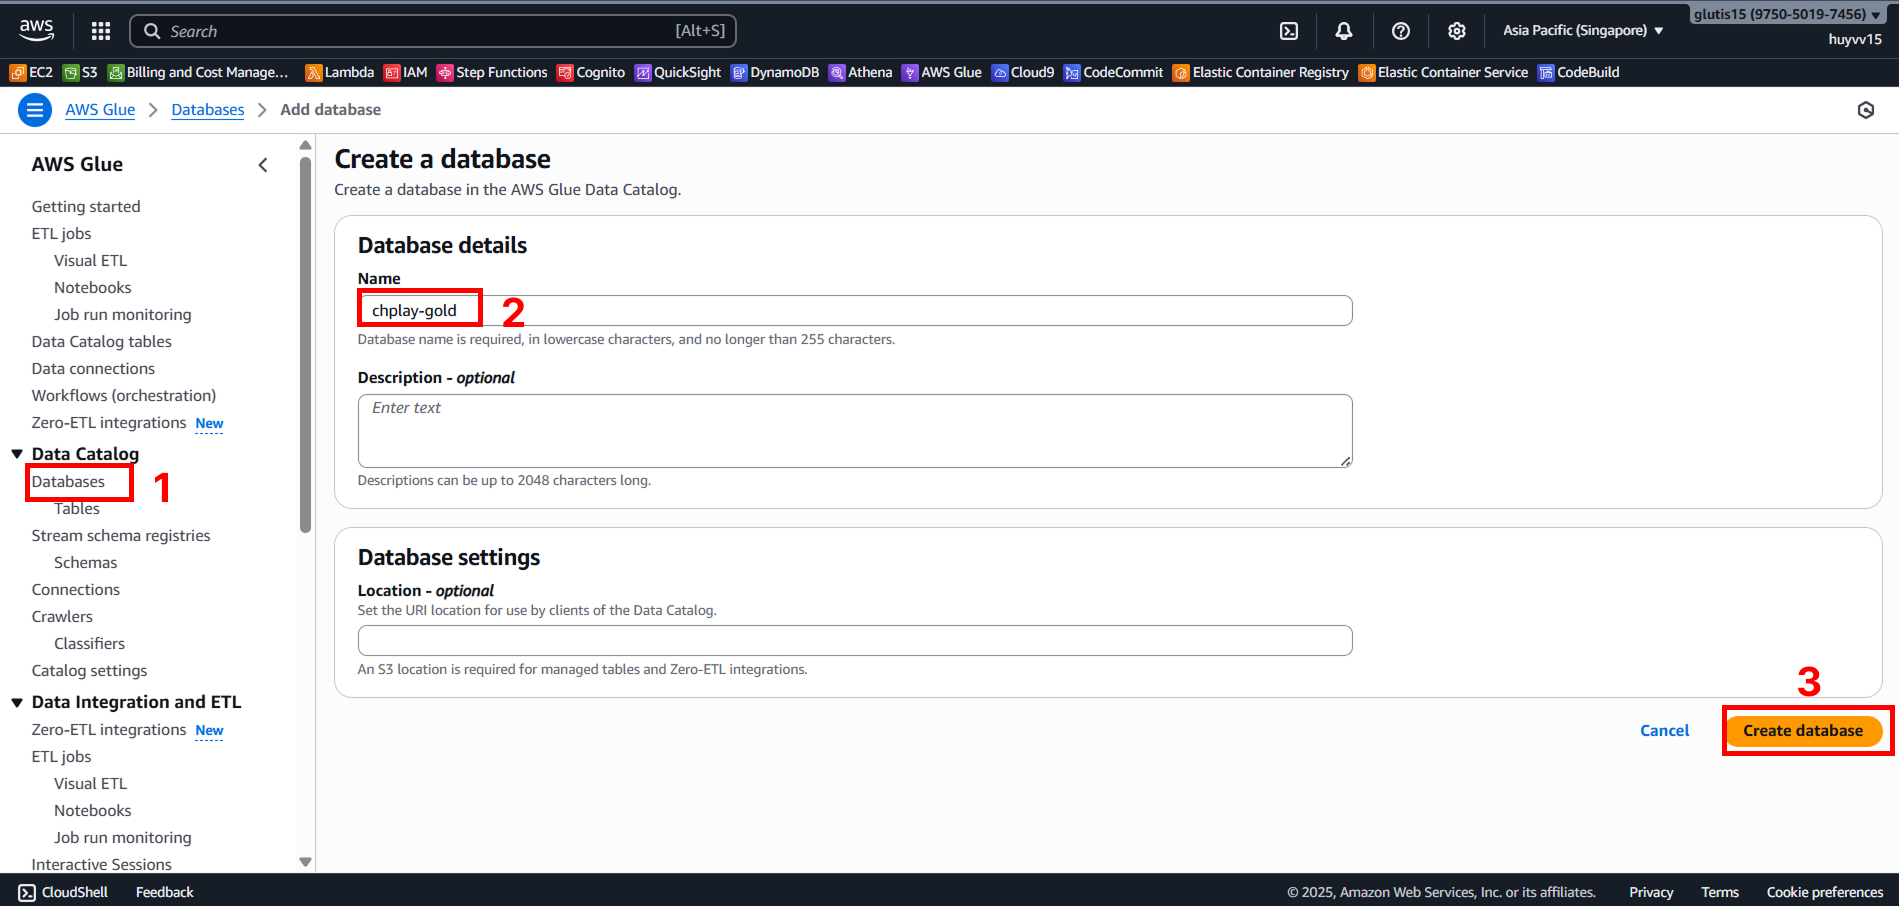Open the Athena bookmark shortcut
1899x906 pixels.
(x=860, y=72)
